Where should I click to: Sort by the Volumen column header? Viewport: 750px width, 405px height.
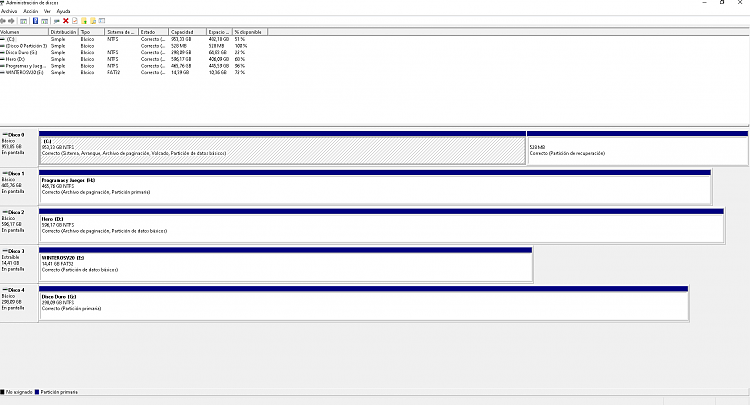click(x=24, y=32)
